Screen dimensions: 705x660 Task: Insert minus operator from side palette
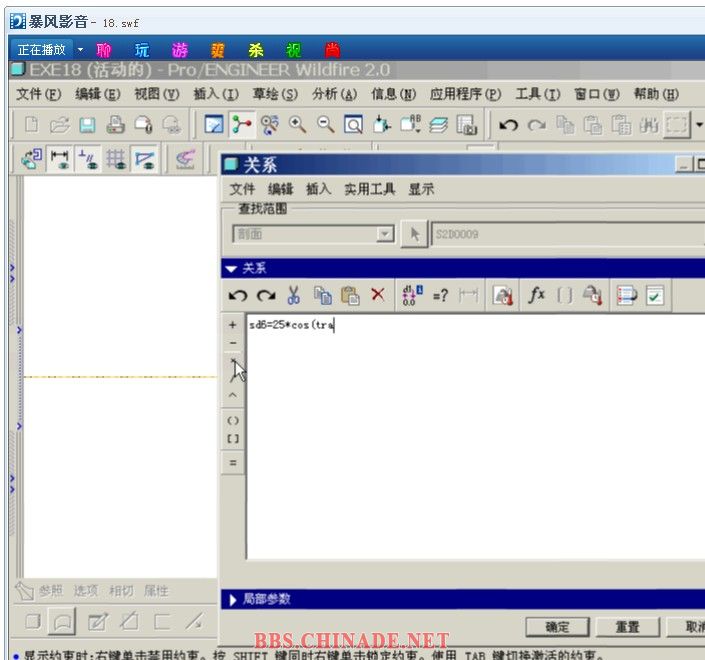tap(232, 343)
